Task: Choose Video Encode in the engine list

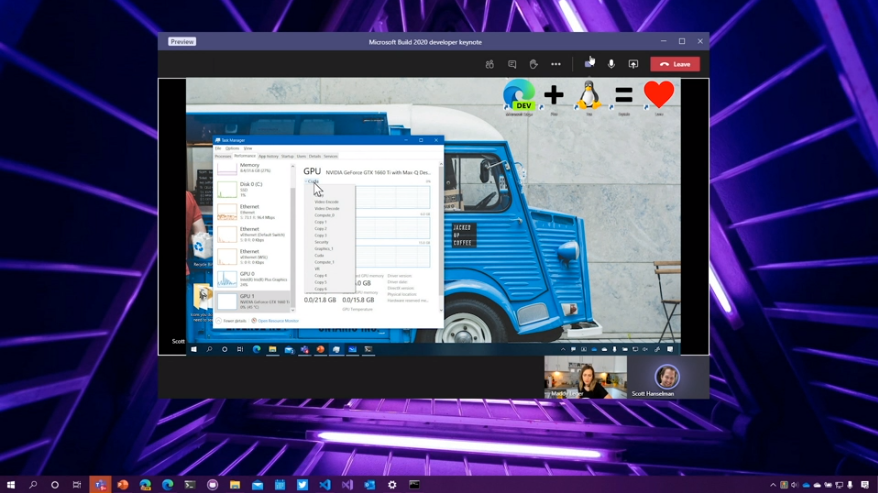Action: (x=326, y=202)
